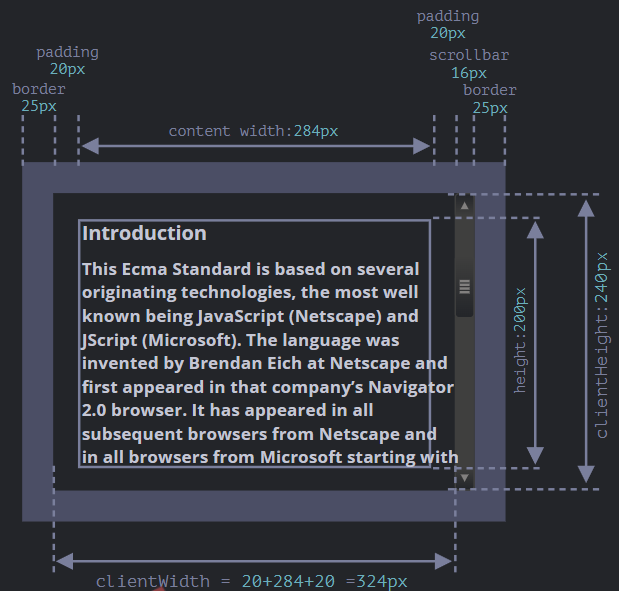The image size is (619, 591).
Task: Click the scrollbar up arrow
Action: 465,206
